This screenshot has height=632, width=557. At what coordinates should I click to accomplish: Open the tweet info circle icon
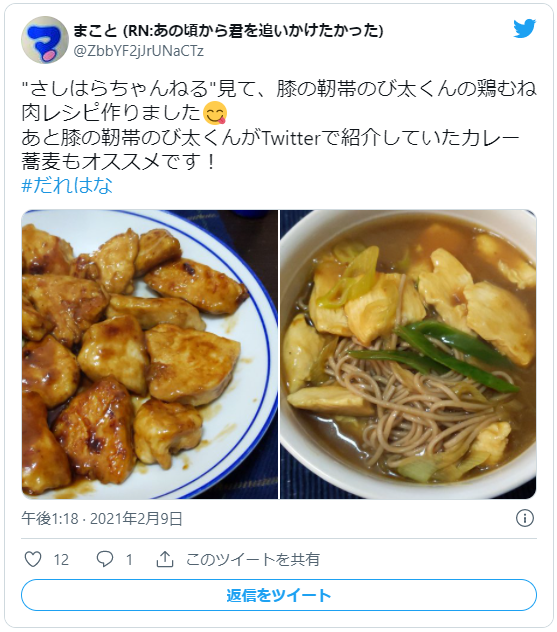tap(525, 518)
